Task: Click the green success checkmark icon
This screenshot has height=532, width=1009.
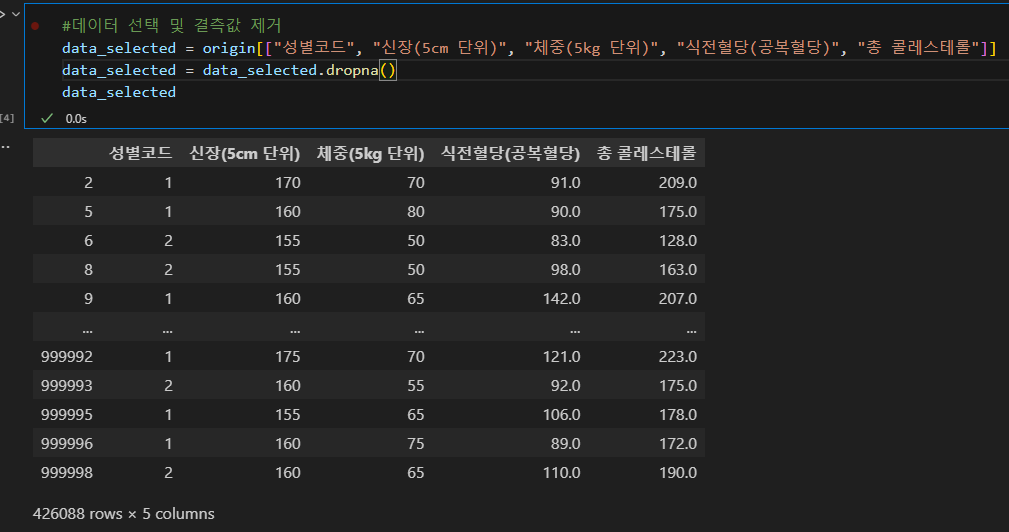Action: tap(47, 118)
